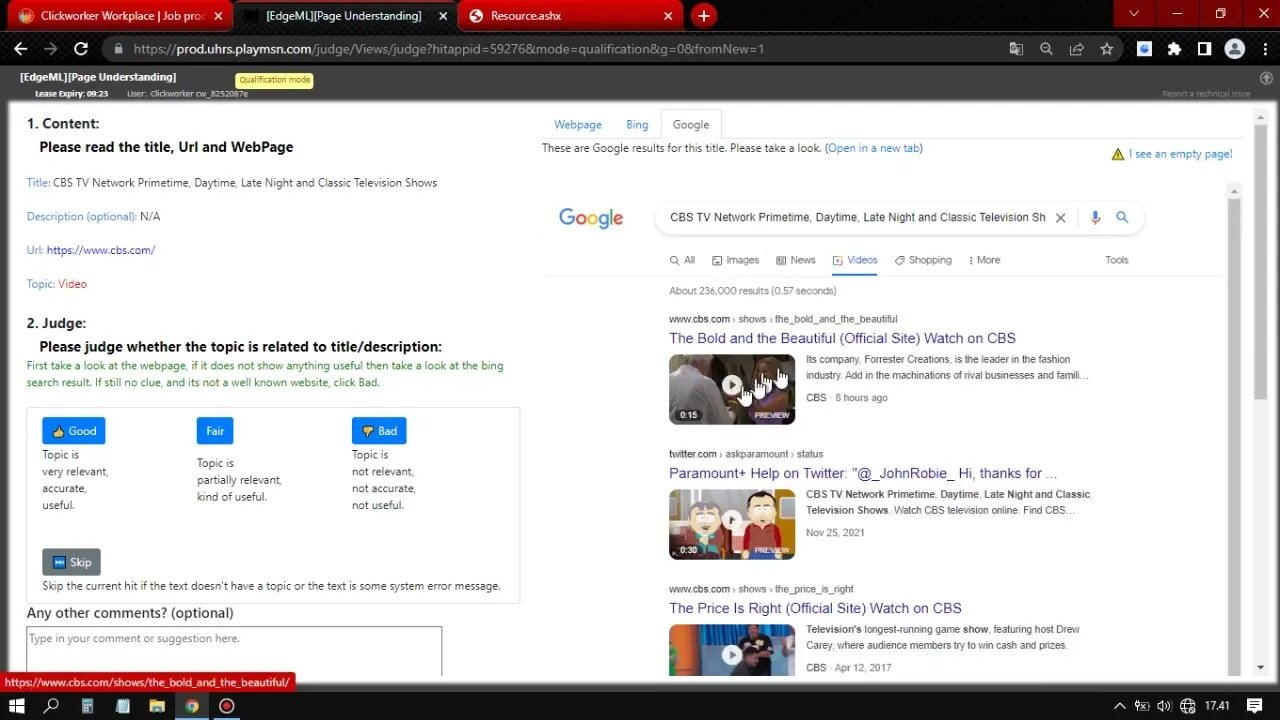Open the taskbar clock showing 17.41

click(x=1217, y=705)
